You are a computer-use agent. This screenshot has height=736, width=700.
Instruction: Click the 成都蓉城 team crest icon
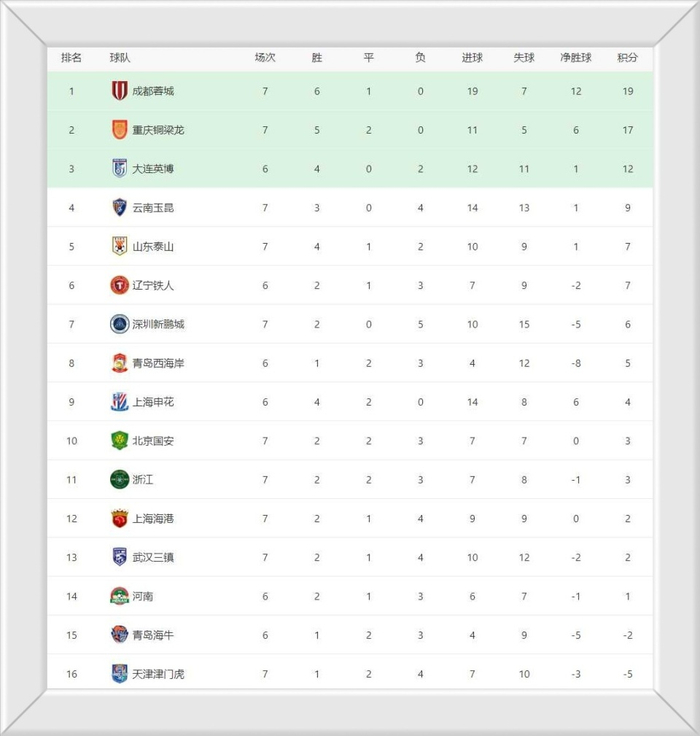tap(120, 91)
